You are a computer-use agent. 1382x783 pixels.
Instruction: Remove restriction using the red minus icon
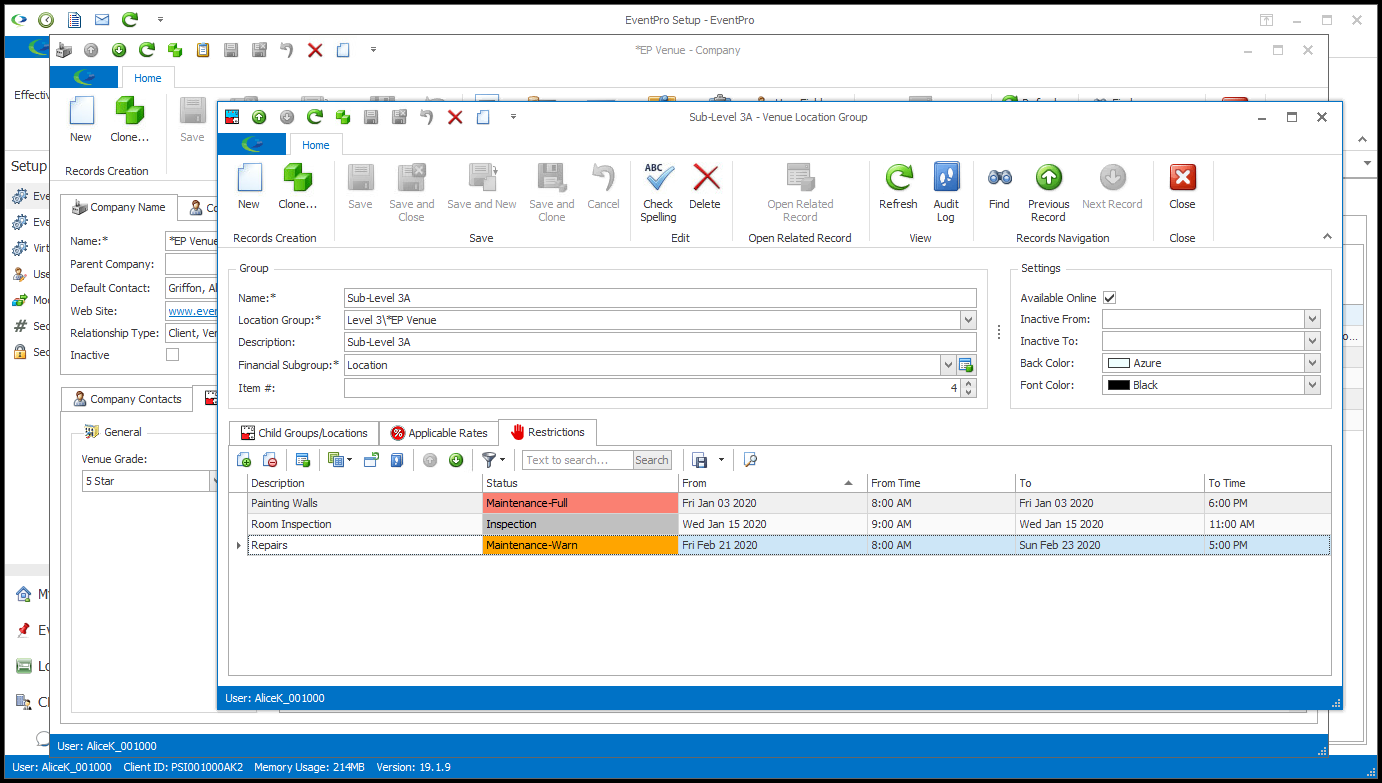270,460
